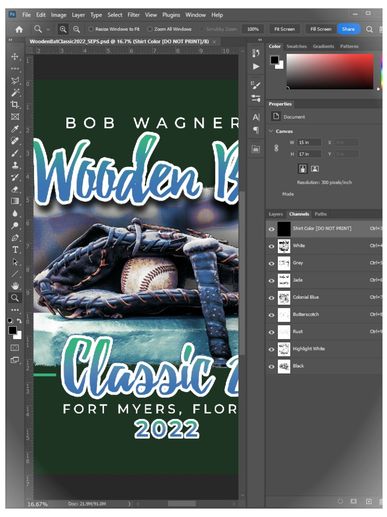This screenshot has height=517, width=387.
Task: Open the search magnifier next to Share
Action: click(x=369, y=29)
